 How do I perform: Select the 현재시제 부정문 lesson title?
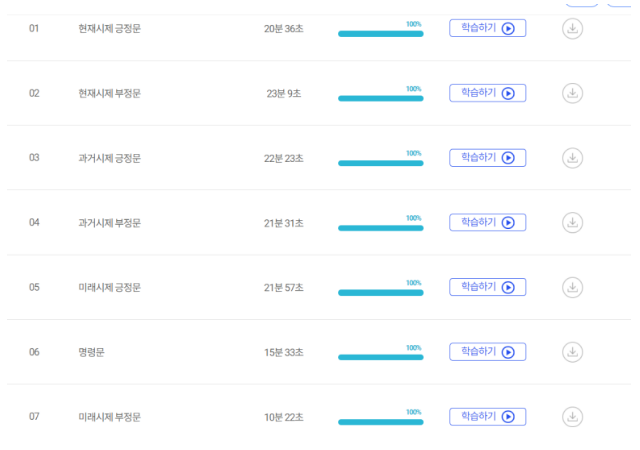(109, 94)
